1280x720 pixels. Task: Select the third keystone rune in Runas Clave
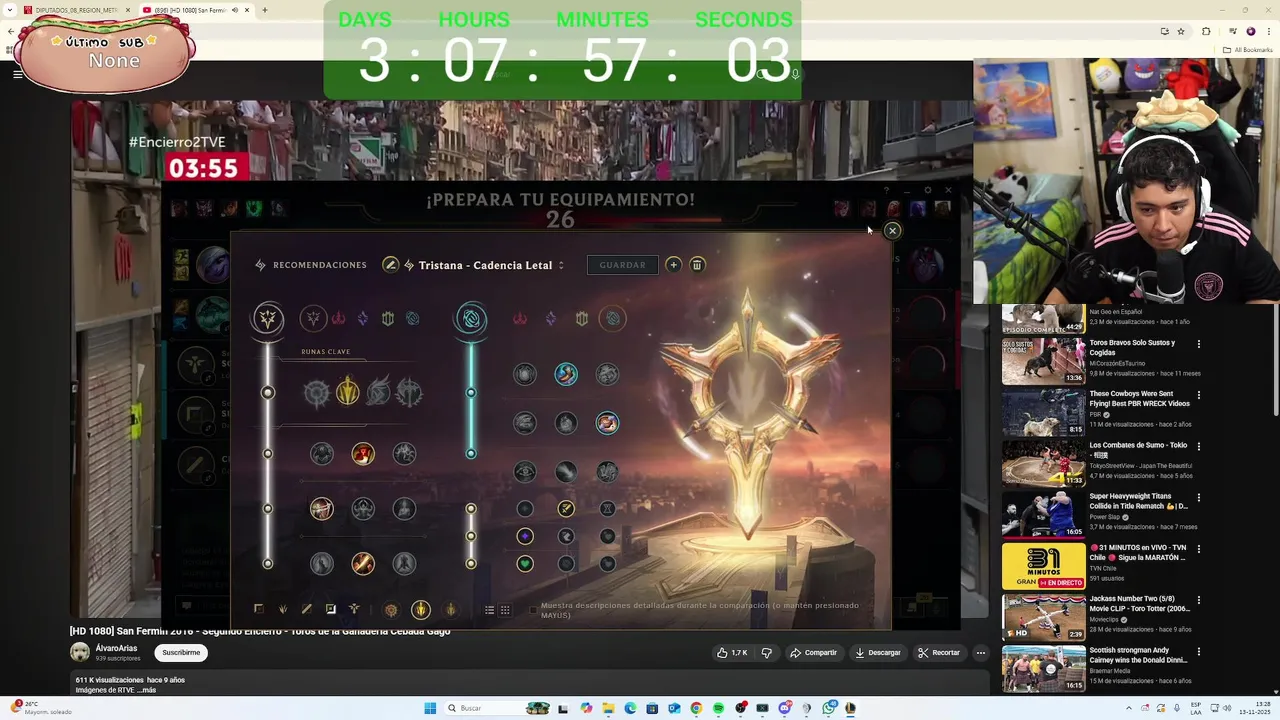pos(378,392)
